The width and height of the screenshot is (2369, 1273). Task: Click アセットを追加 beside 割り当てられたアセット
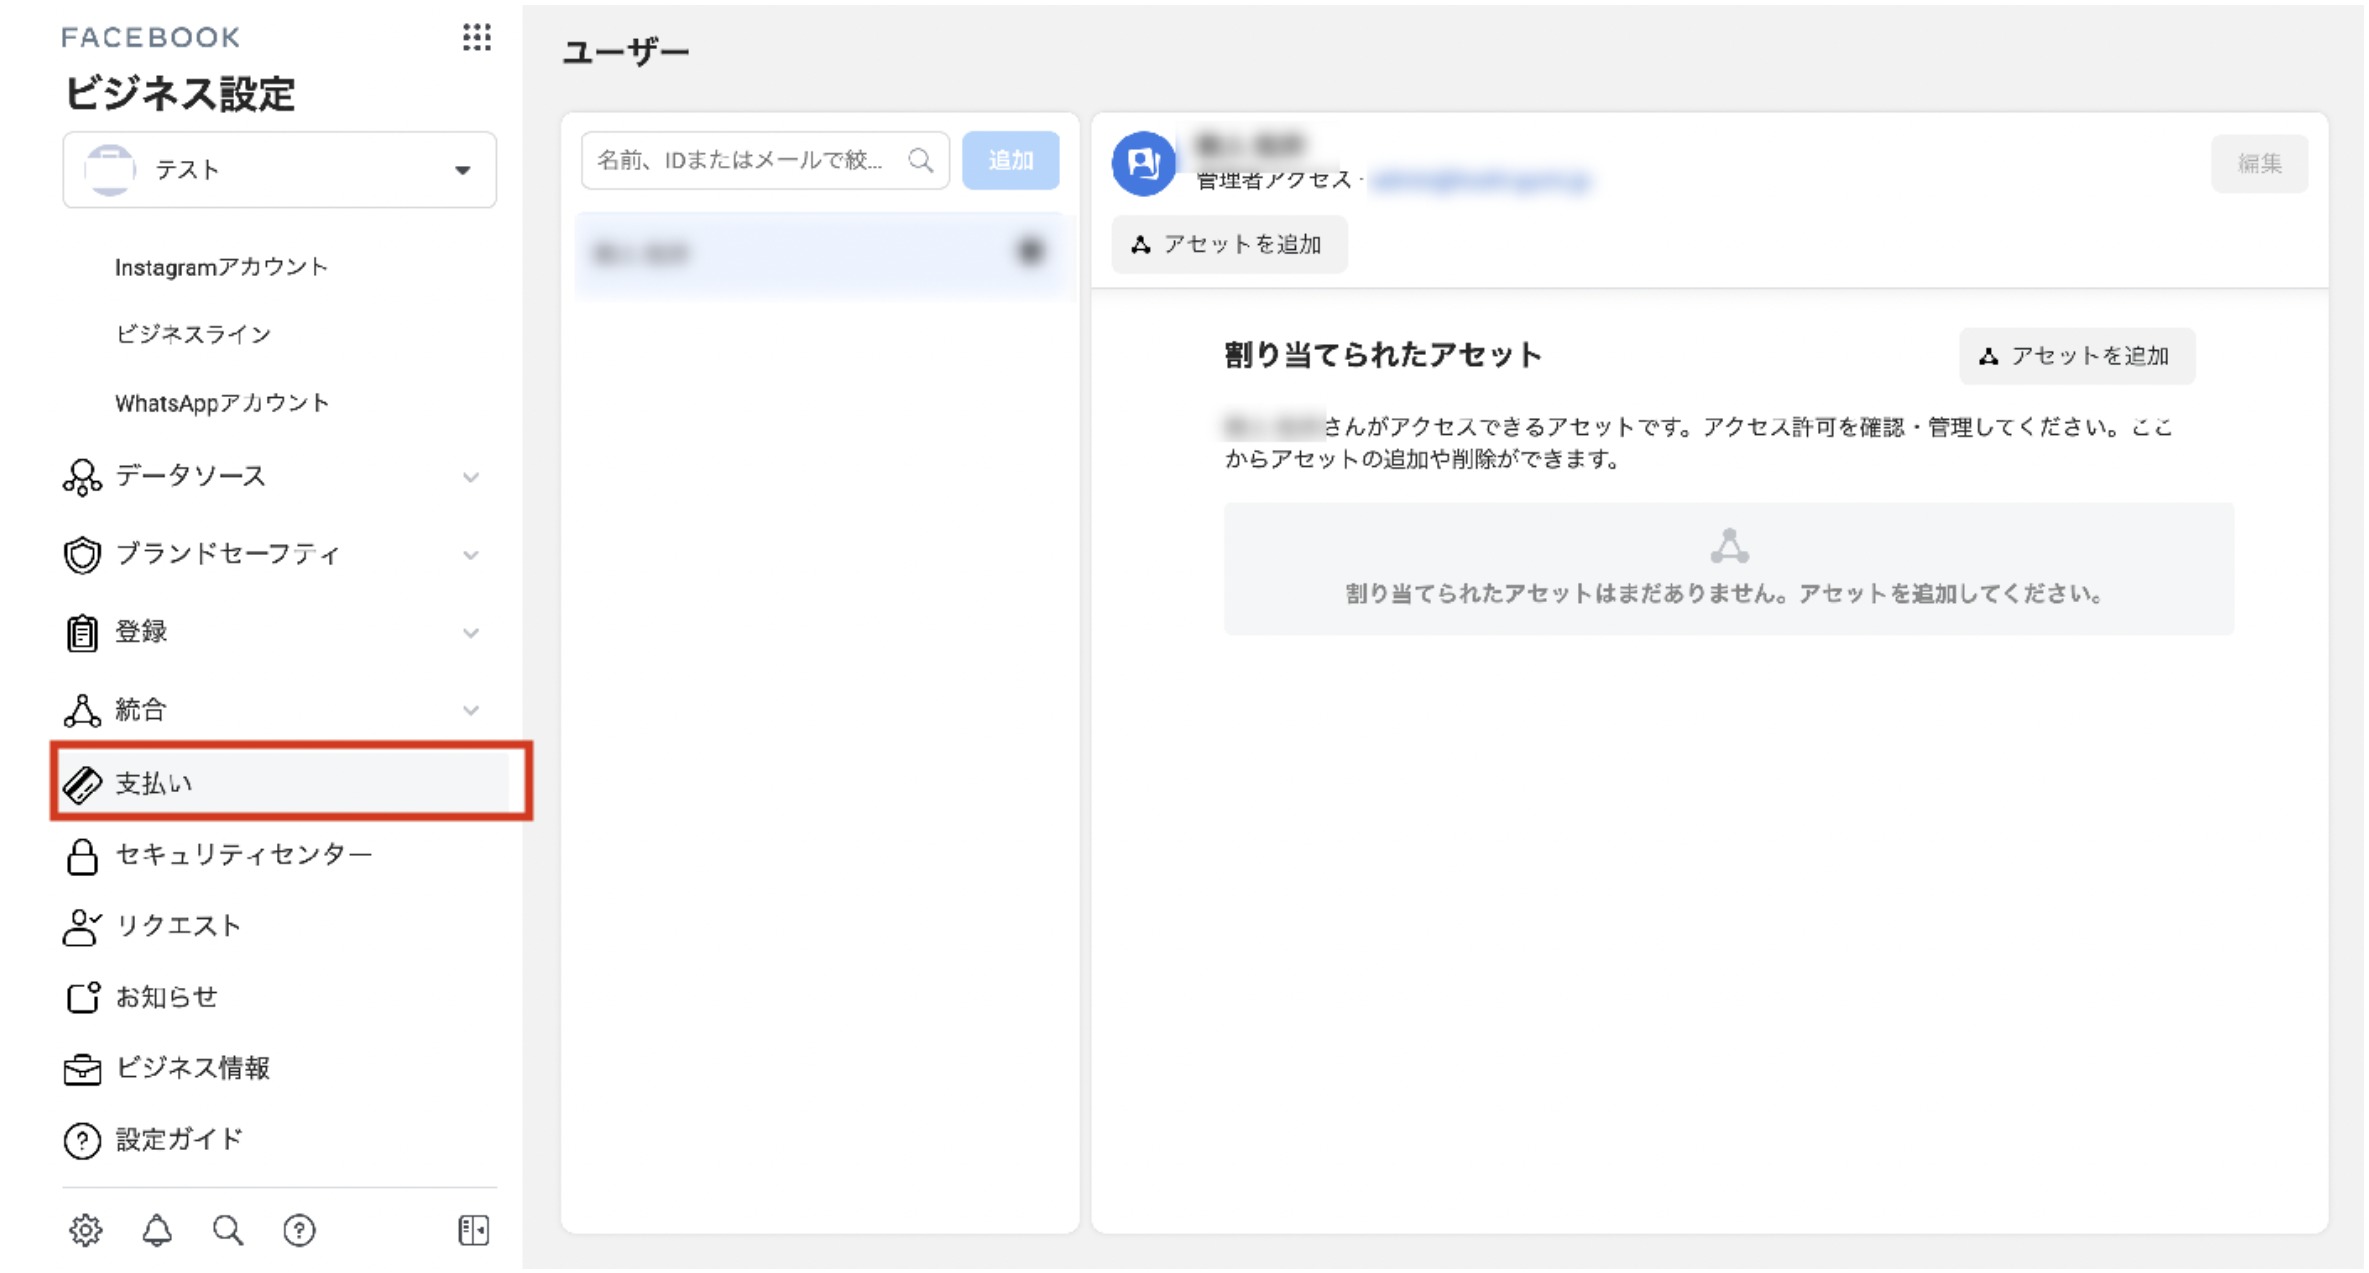click(x=2076, y=356)
